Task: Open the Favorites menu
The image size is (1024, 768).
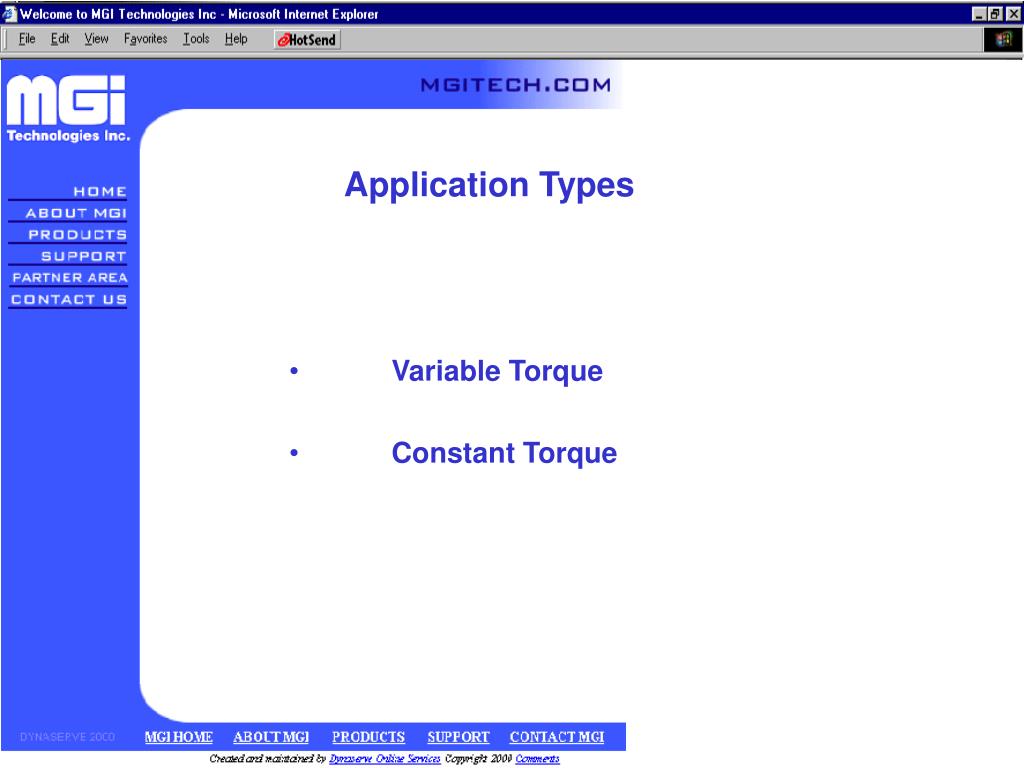Action: coord(146,39)
